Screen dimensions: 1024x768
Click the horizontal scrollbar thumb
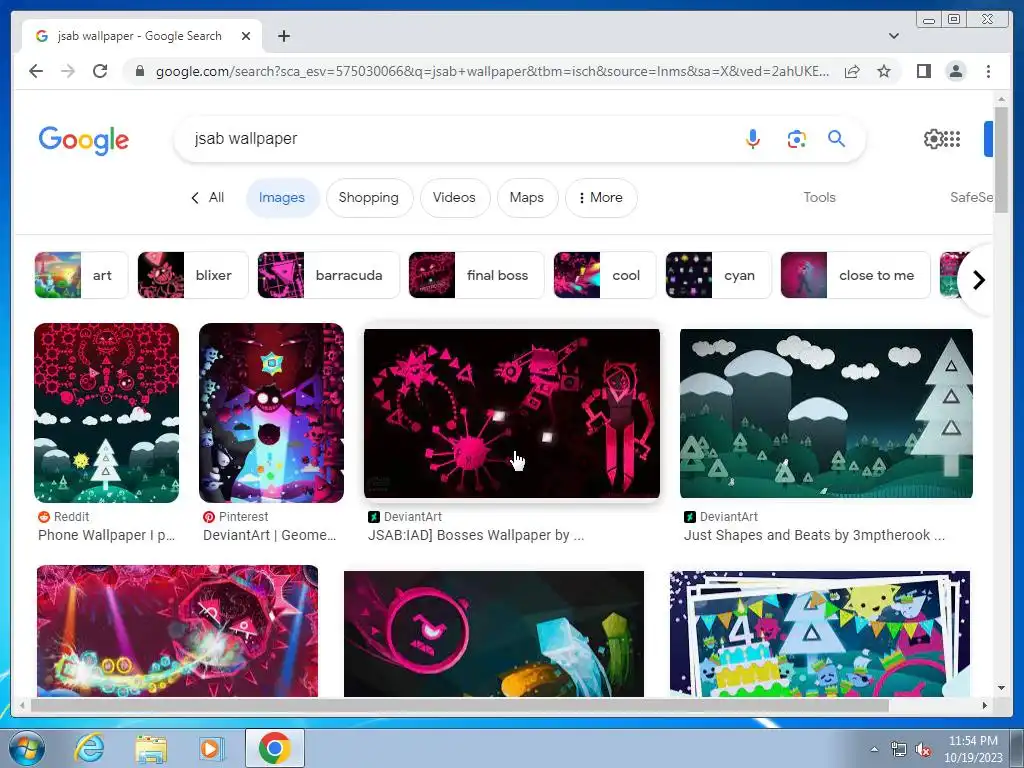(459, 705)
